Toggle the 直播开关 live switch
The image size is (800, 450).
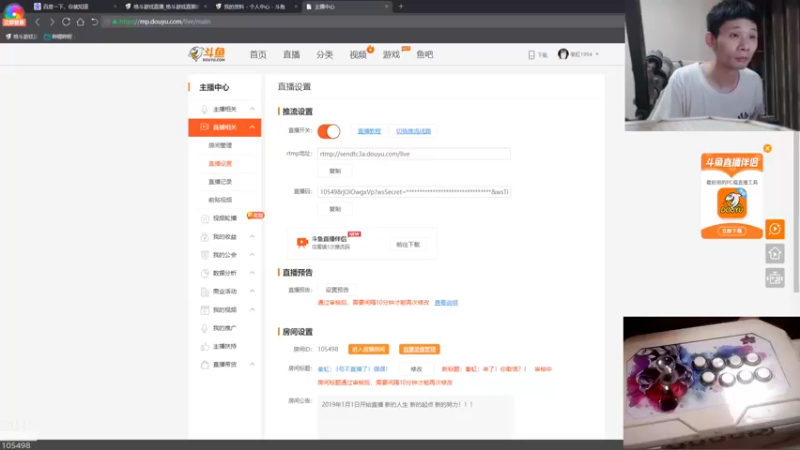329,131
